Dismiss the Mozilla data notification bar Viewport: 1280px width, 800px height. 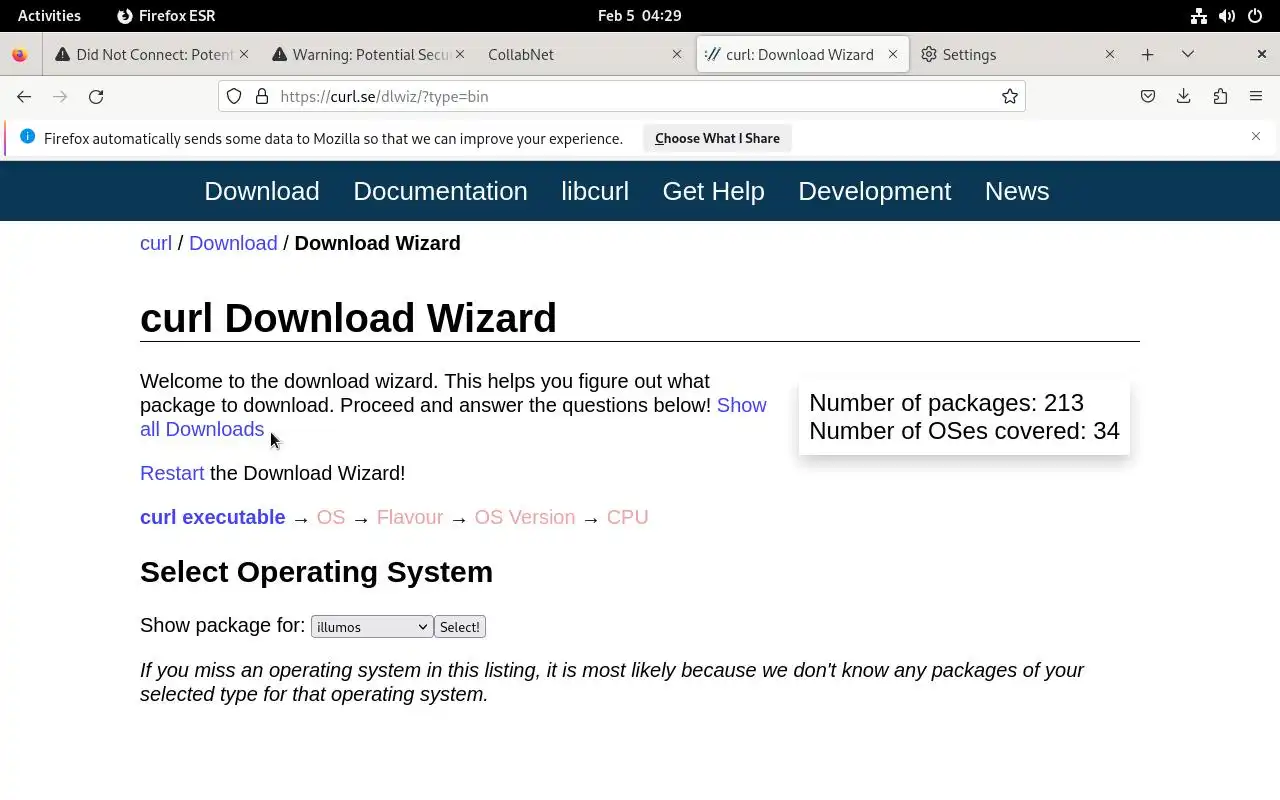coord(1256,136)
